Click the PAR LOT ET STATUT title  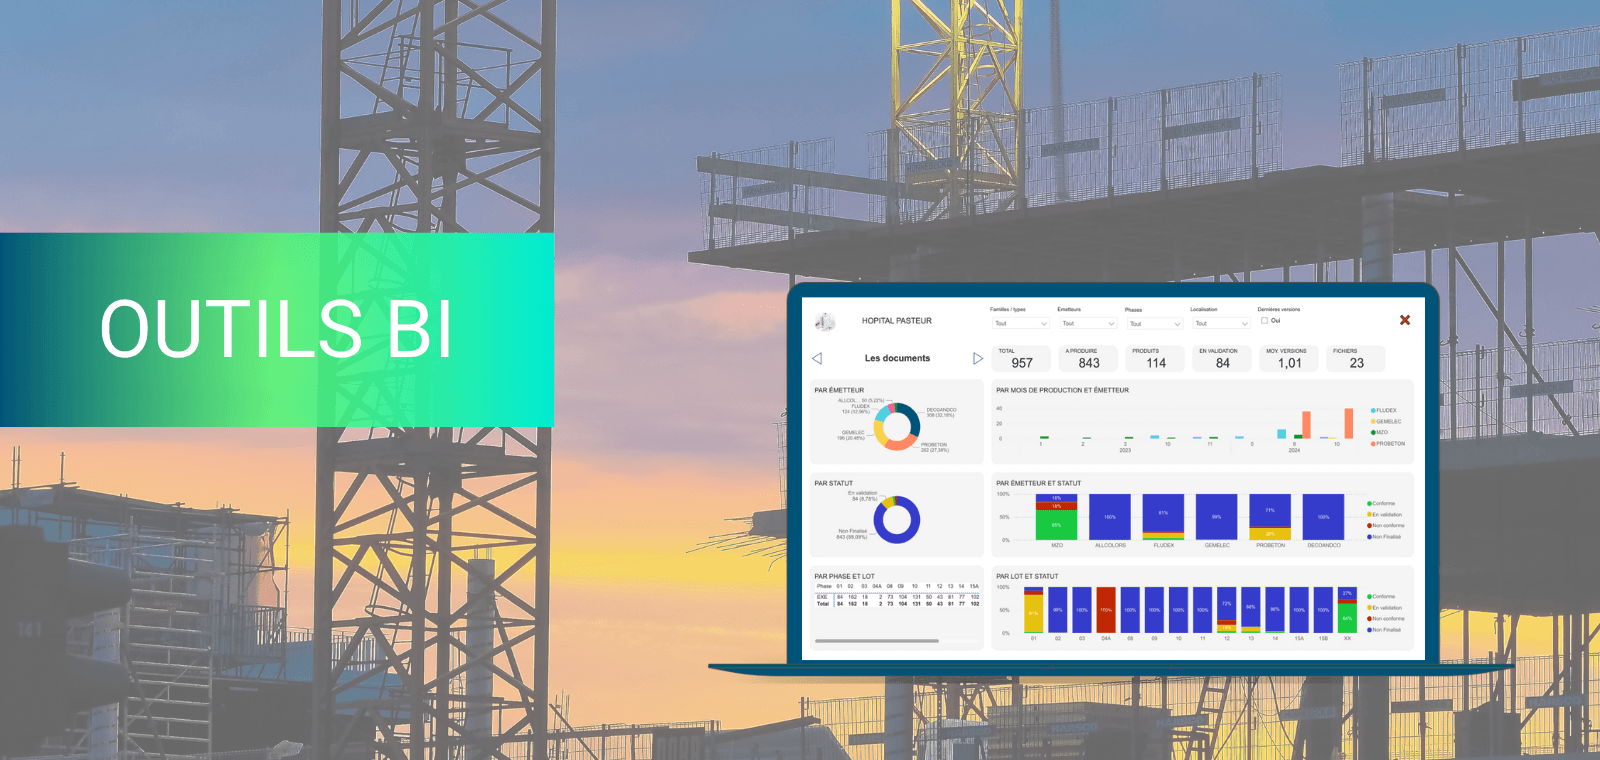(x=1027, y=577)
